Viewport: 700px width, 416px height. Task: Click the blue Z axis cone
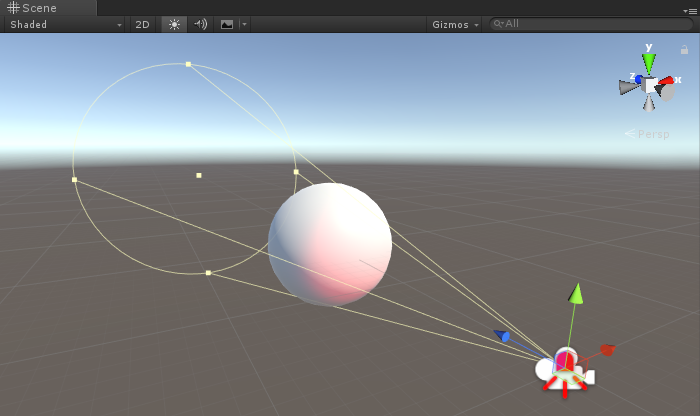[639, 79]
